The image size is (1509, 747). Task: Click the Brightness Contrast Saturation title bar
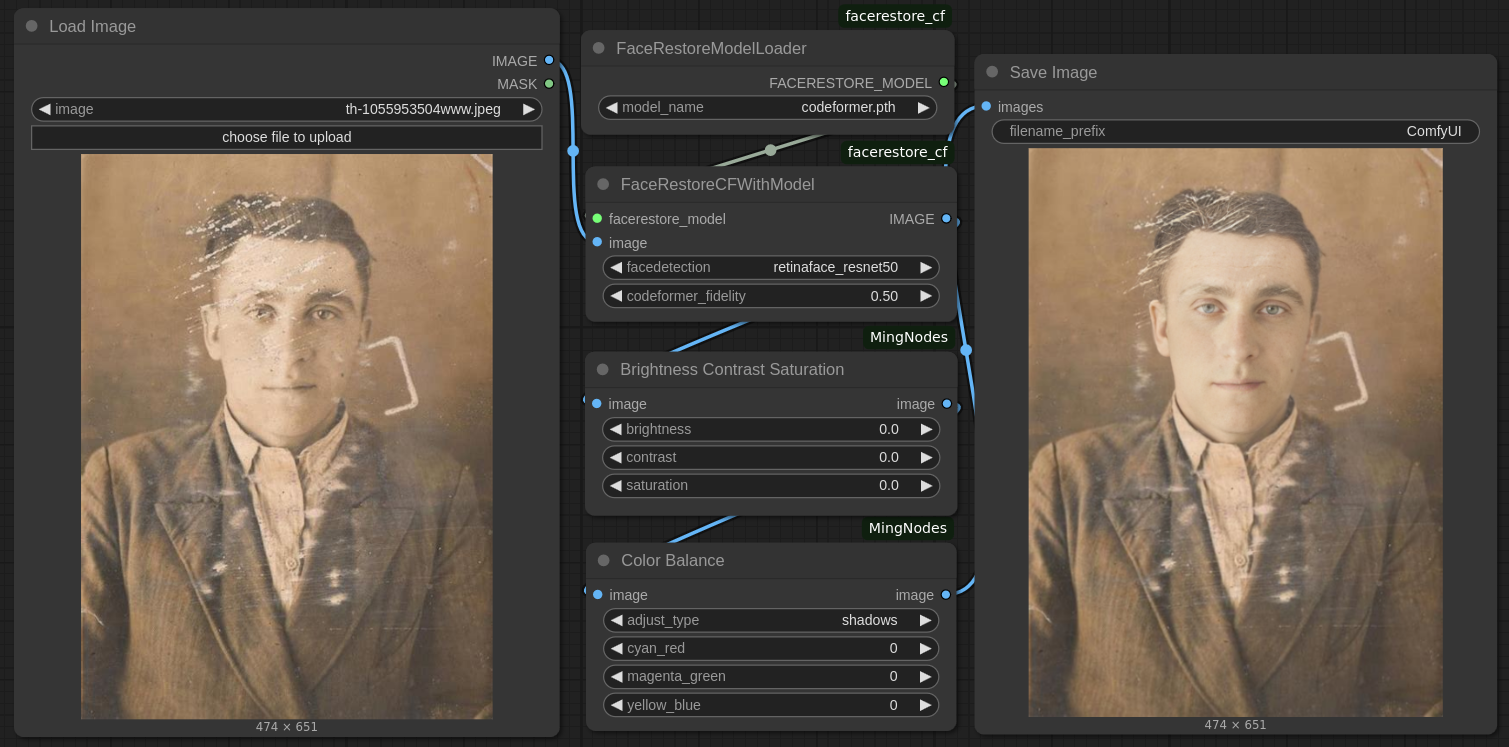click(732, 370)
